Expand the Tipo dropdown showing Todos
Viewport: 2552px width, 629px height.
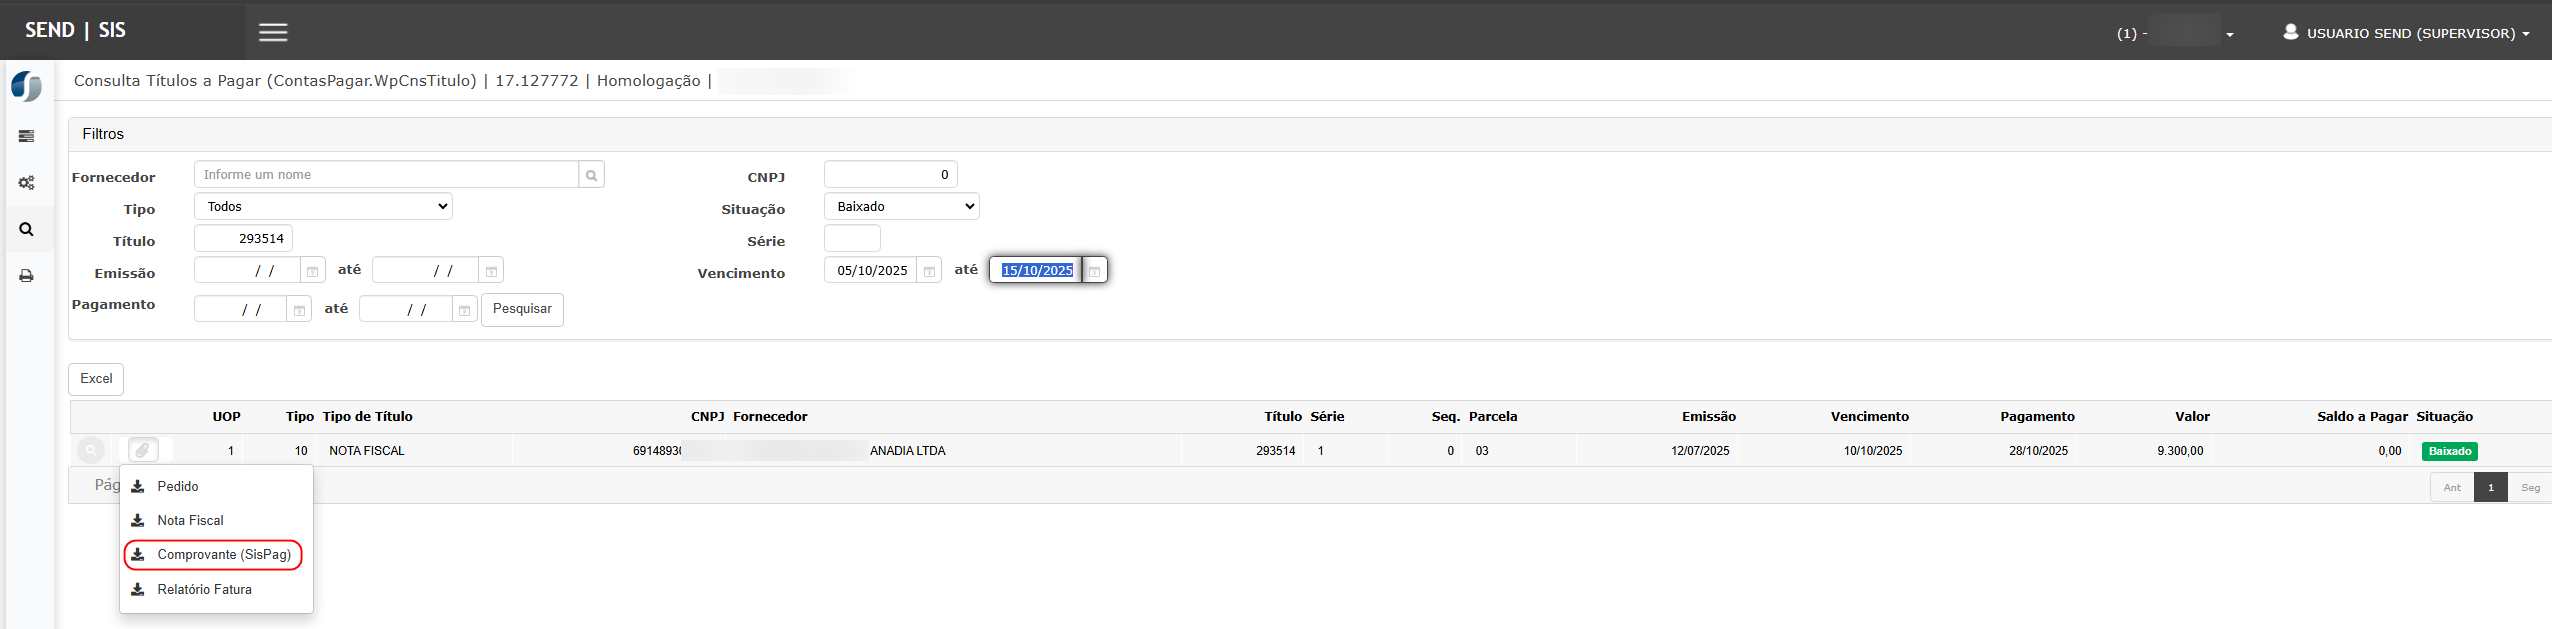pos(323,206)
